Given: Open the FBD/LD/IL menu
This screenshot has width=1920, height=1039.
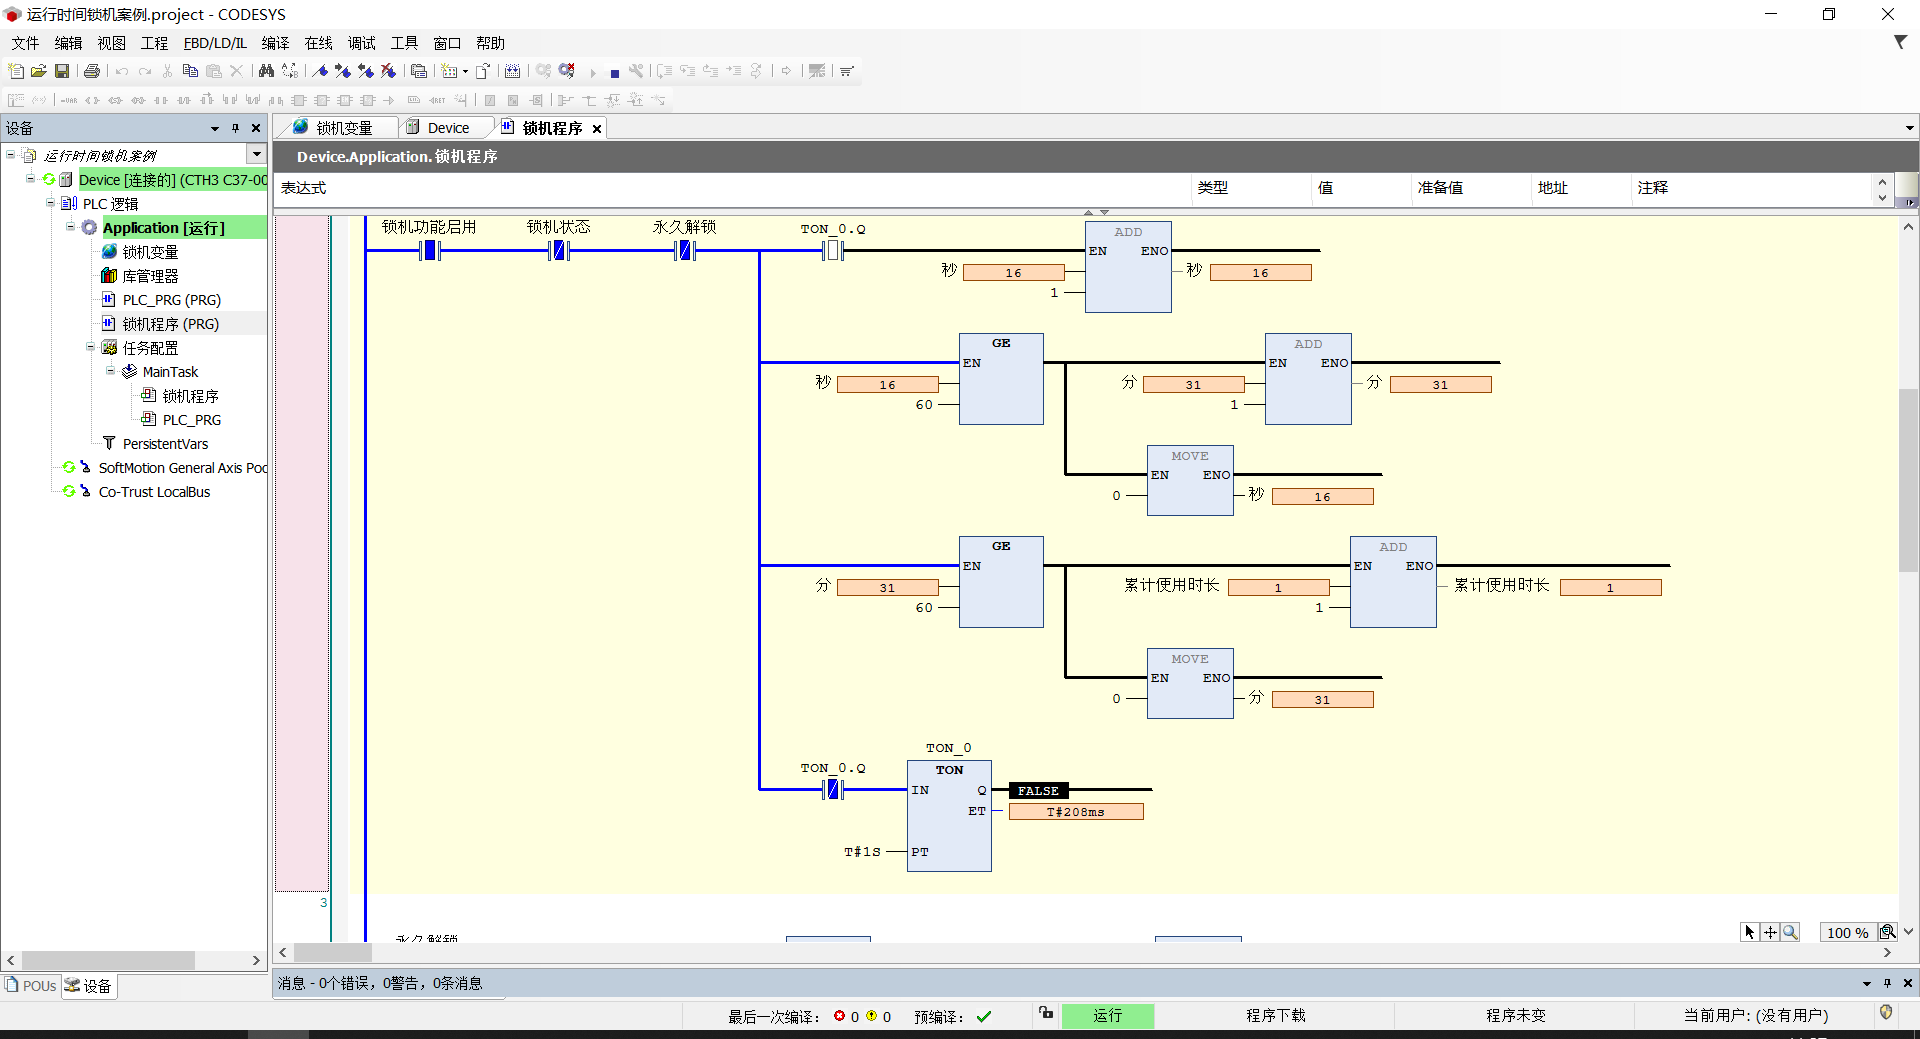Looking at the screenshot, I should (215, 43).
